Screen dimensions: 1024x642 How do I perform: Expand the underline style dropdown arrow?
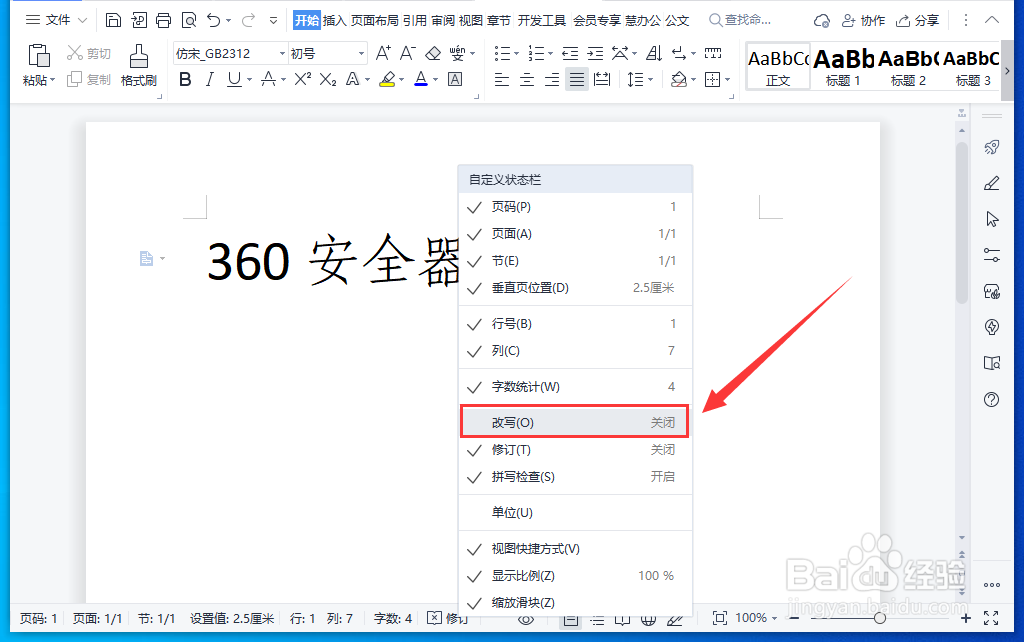[249, 80]
